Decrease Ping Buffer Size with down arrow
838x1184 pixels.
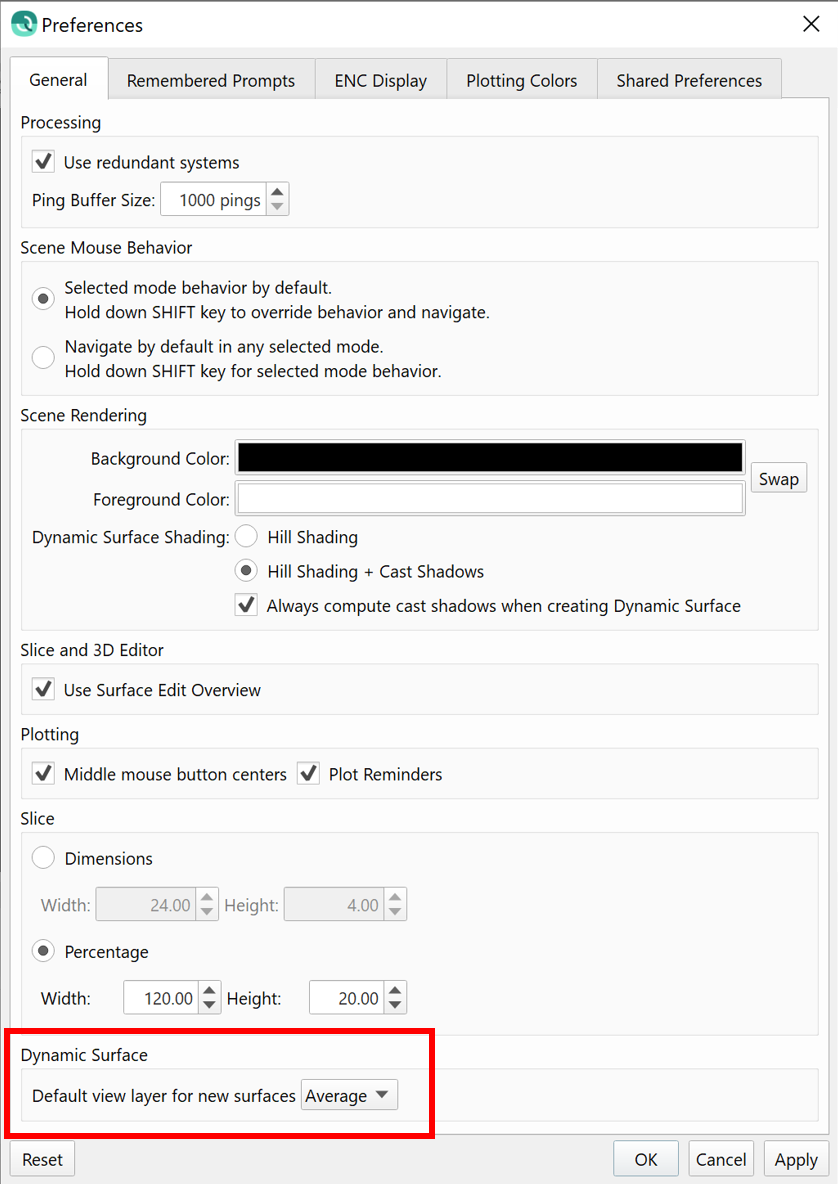[278, 207]
